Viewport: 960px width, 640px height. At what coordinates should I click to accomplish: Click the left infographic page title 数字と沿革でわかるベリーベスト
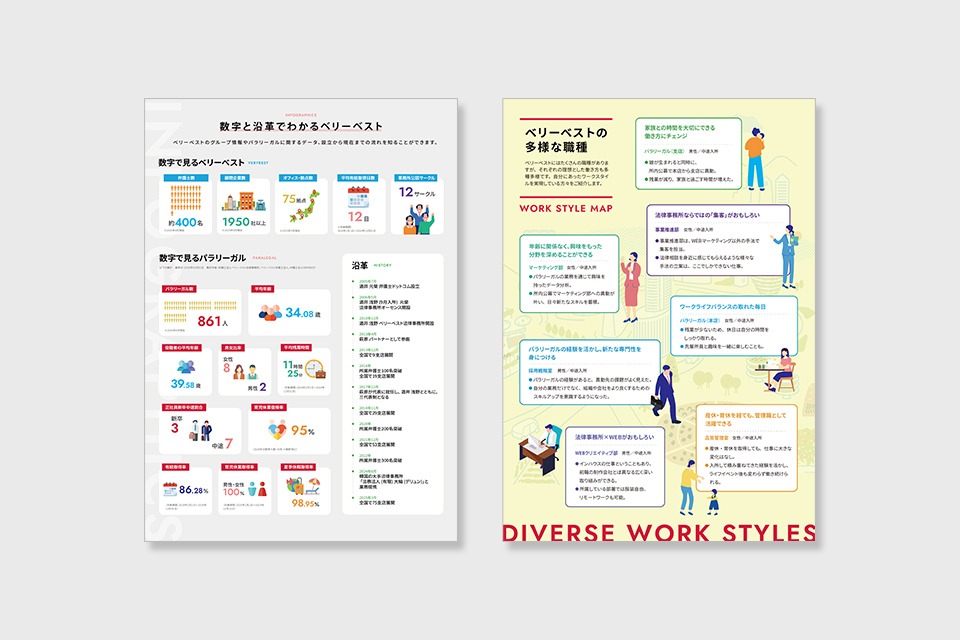[301, 127]
